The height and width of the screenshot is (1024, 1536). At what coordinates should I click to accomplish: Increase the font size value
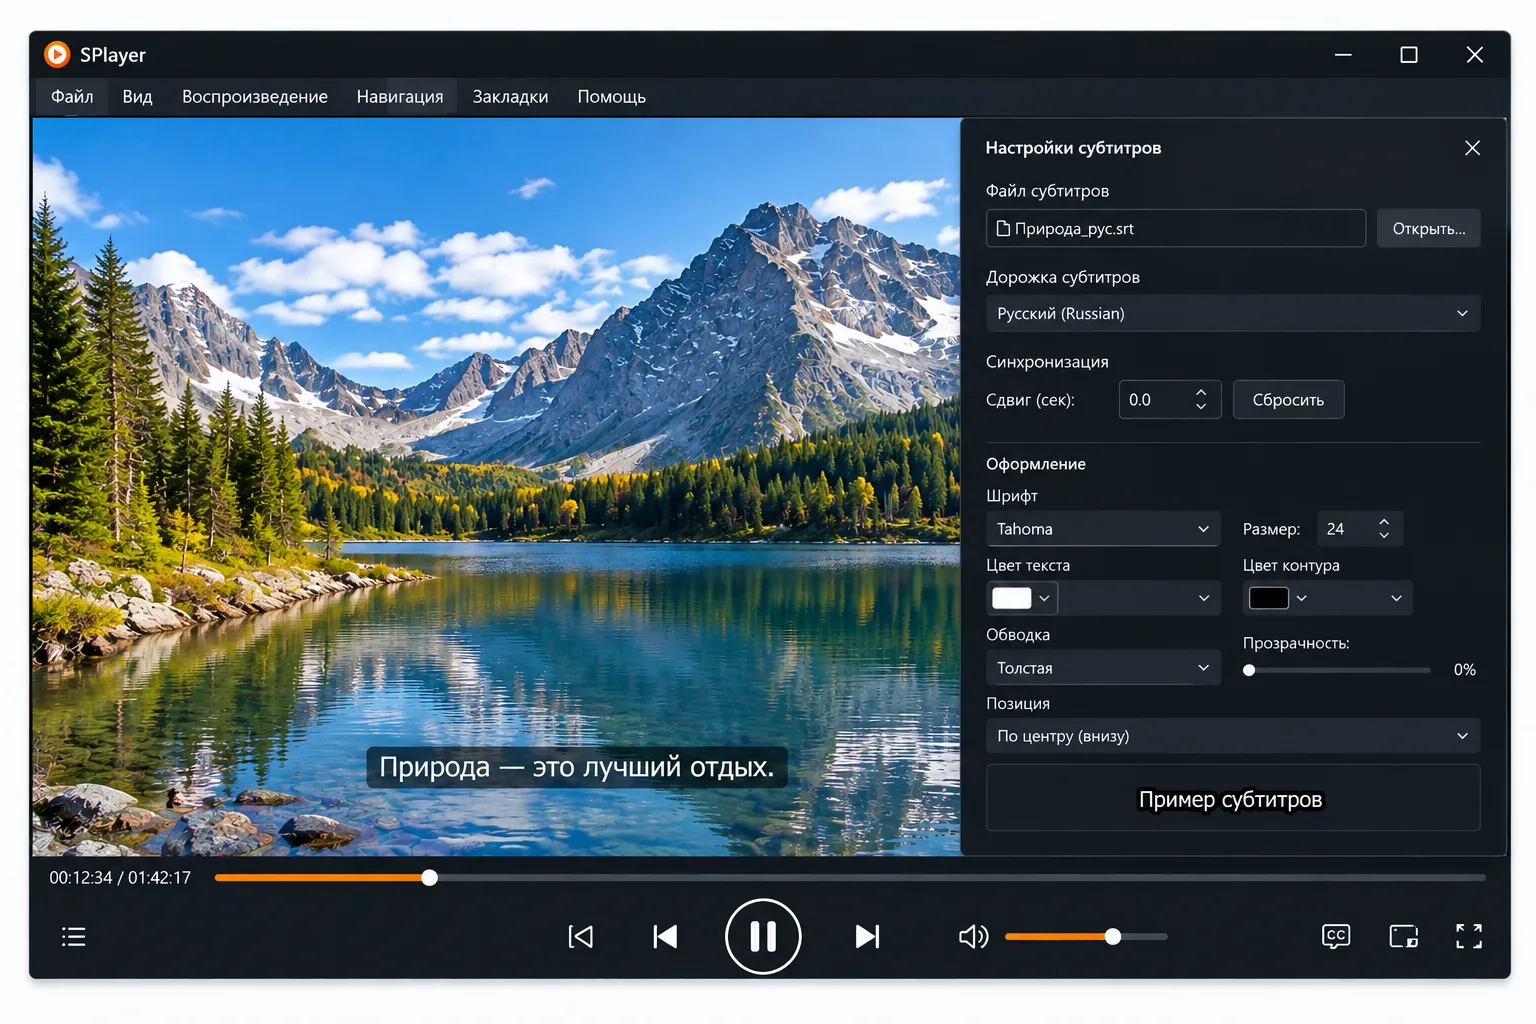coord(1384,521)
